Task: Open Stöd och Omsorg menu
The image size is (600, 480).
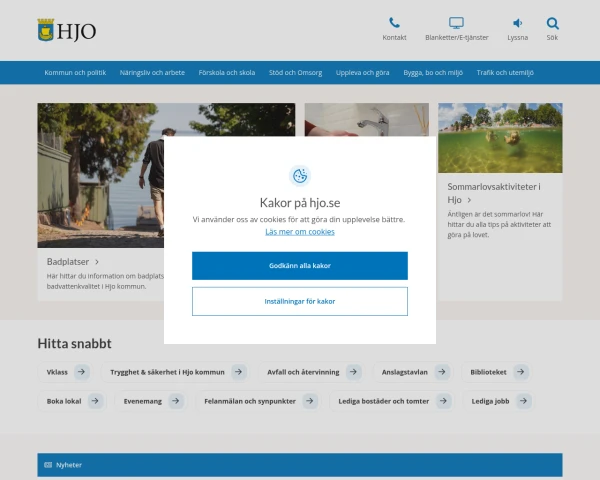Action: click(x=295, y=72)
